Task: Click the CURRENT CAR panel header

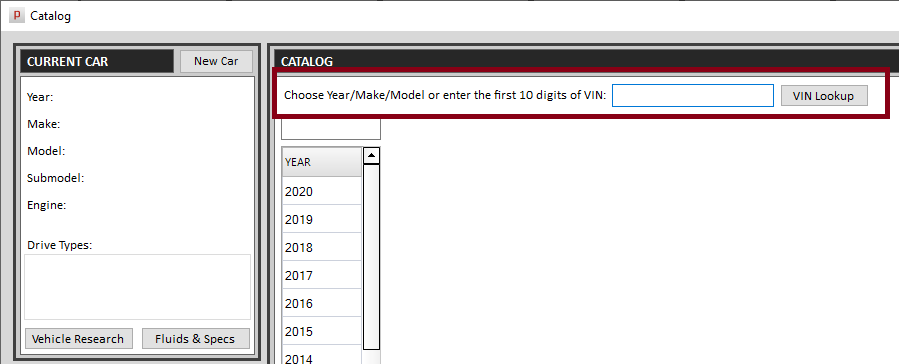Action: pyautogui.click(x=97, y=61)
